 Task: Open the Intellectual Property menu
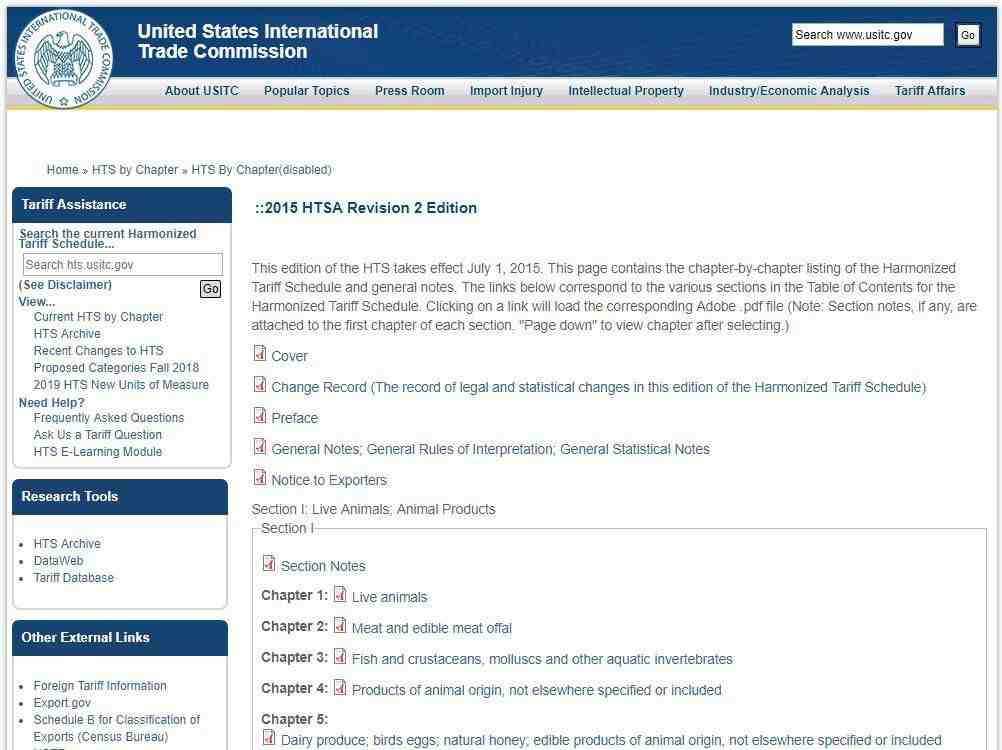[626, 91]
